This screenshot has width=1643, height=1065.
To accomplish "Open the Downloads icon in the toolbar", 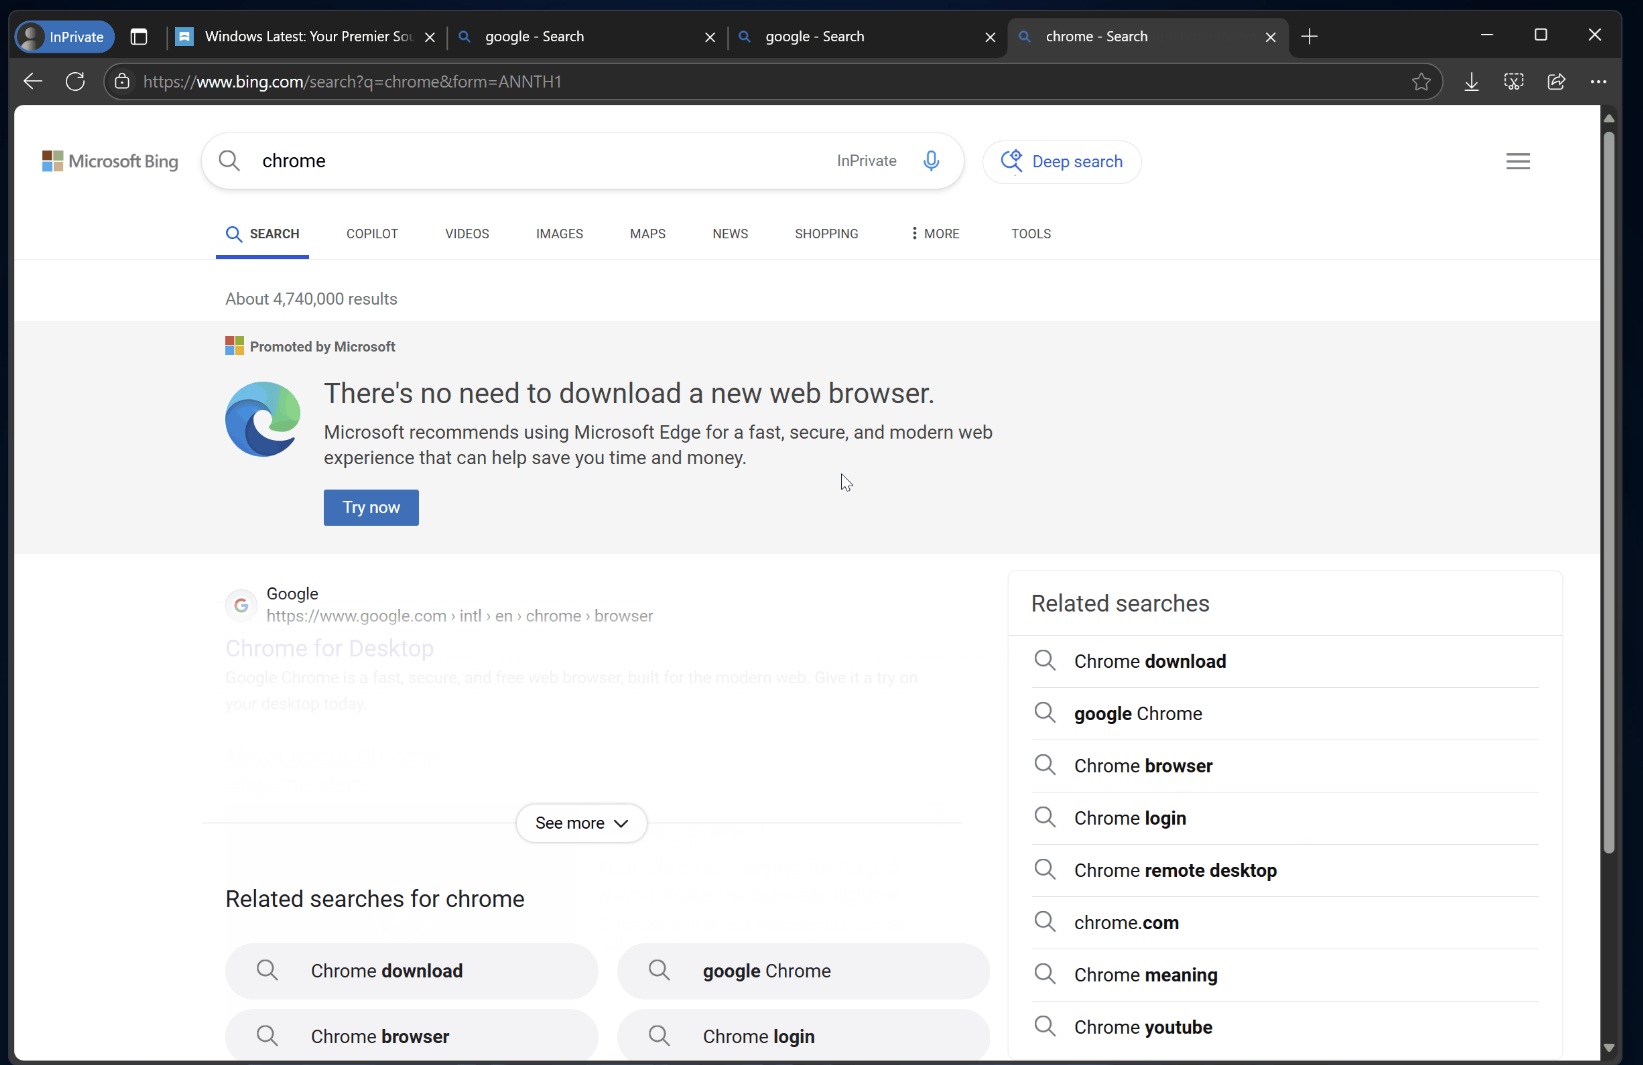I will click(x=1471, y=81).
